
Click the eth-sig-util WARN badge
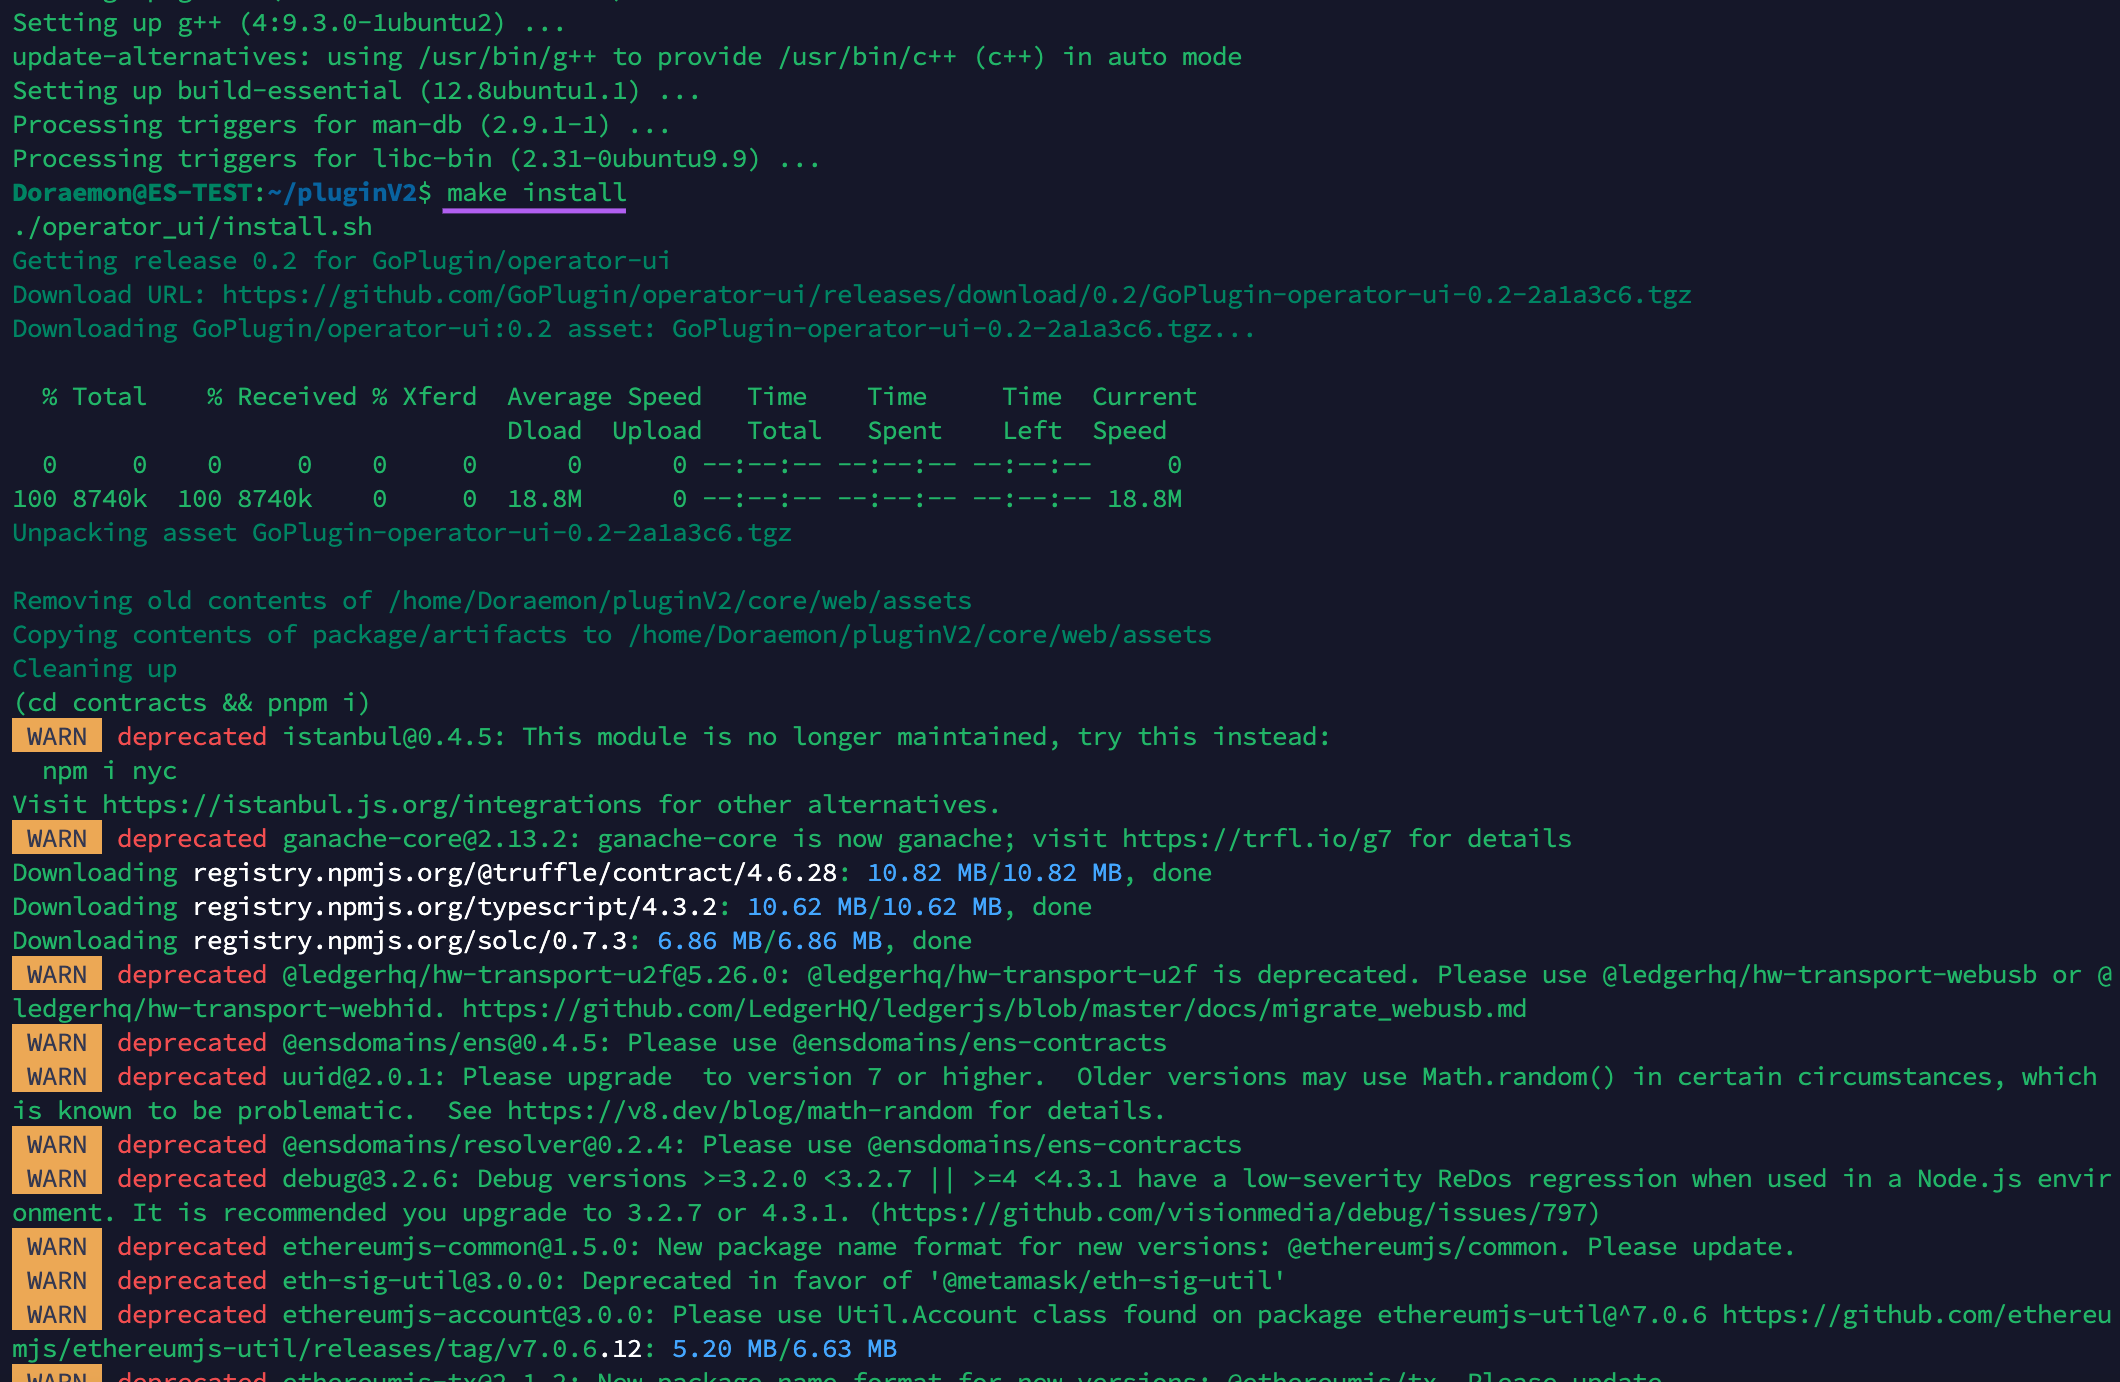tap(55, 1280)
